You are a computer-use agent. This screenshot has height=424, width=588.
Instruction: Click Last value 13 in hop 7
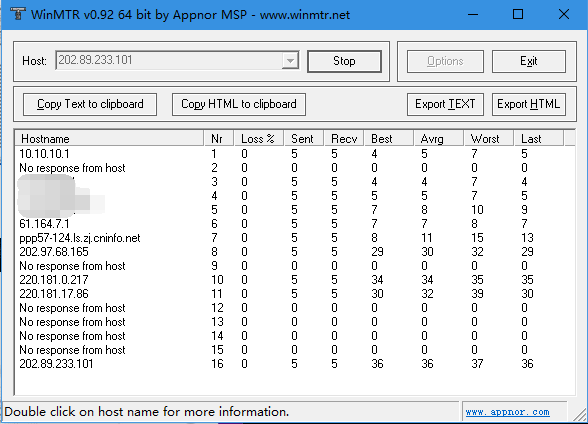pyautogui.click(x=527, y=238)
